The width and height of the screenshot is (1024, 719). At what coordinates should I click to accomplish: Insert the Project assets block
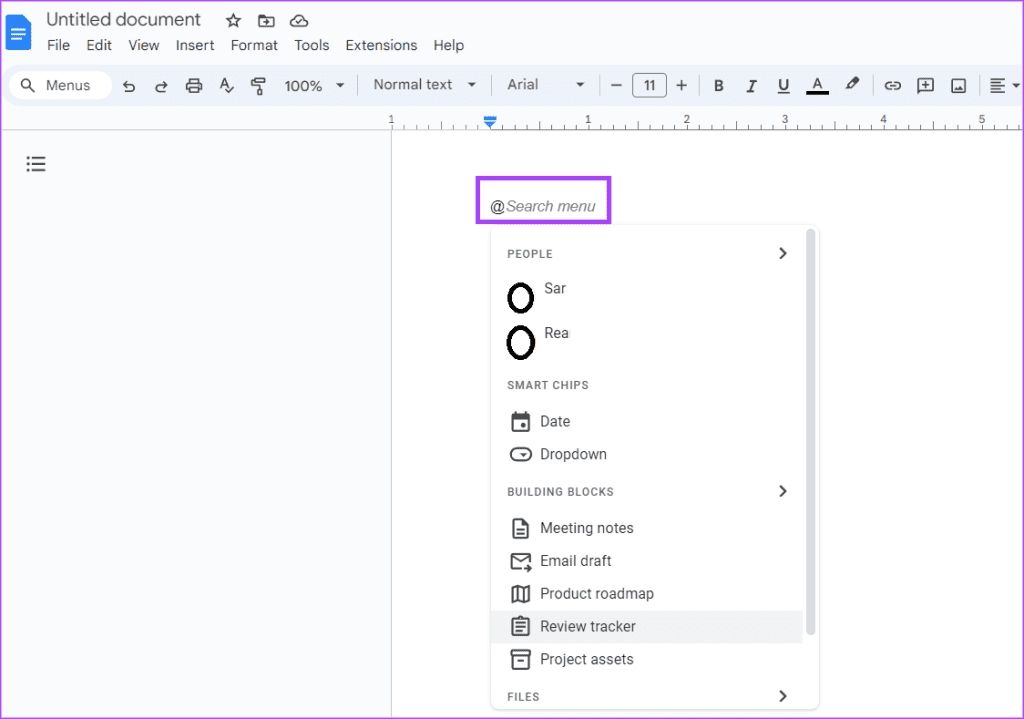647,660
